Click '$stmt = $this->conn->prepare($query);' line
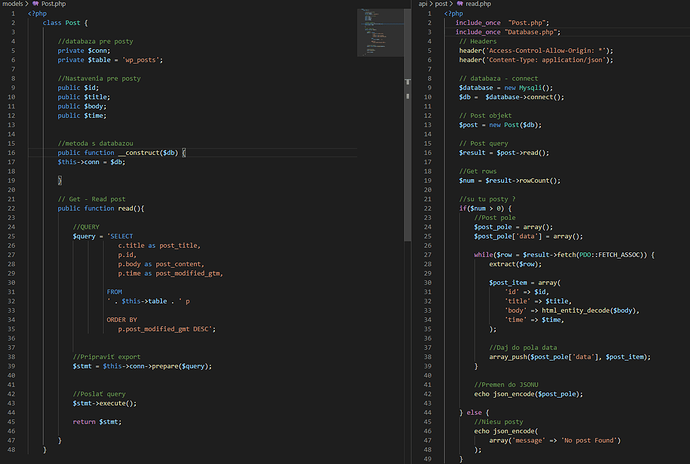 (142, 366)
